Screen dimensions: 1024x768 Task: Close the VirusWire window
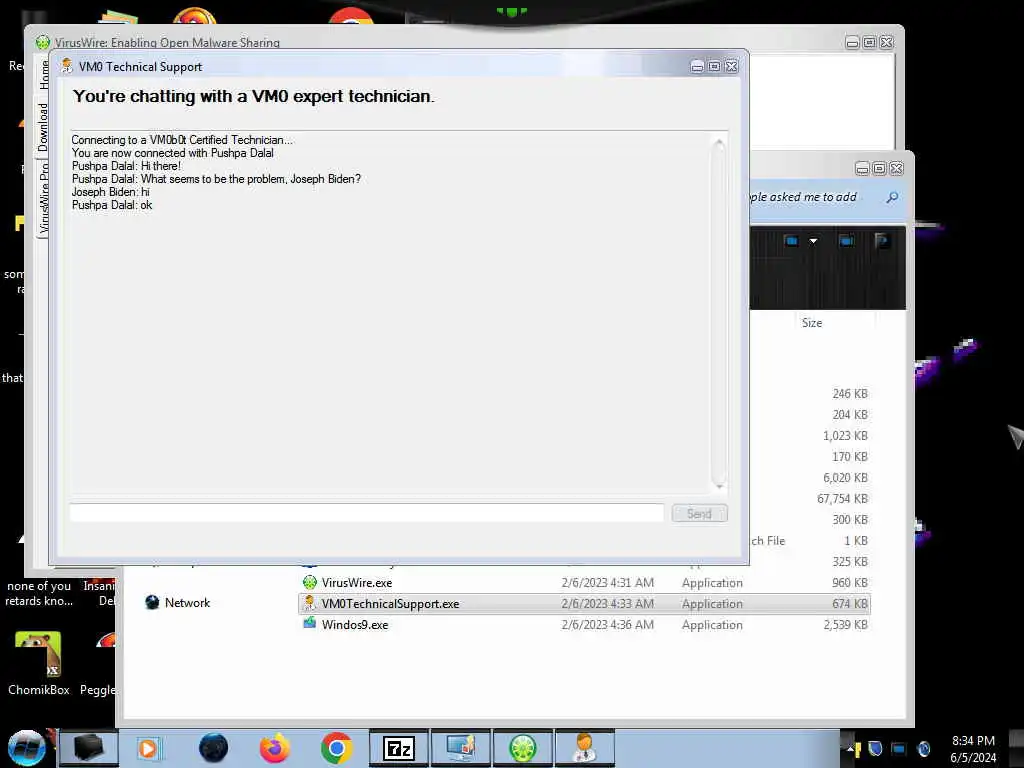tap(887, 42)
